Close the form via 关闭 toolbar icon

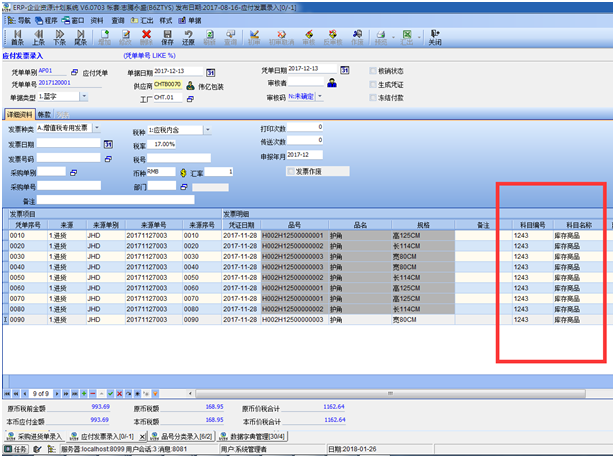[434, 37]
